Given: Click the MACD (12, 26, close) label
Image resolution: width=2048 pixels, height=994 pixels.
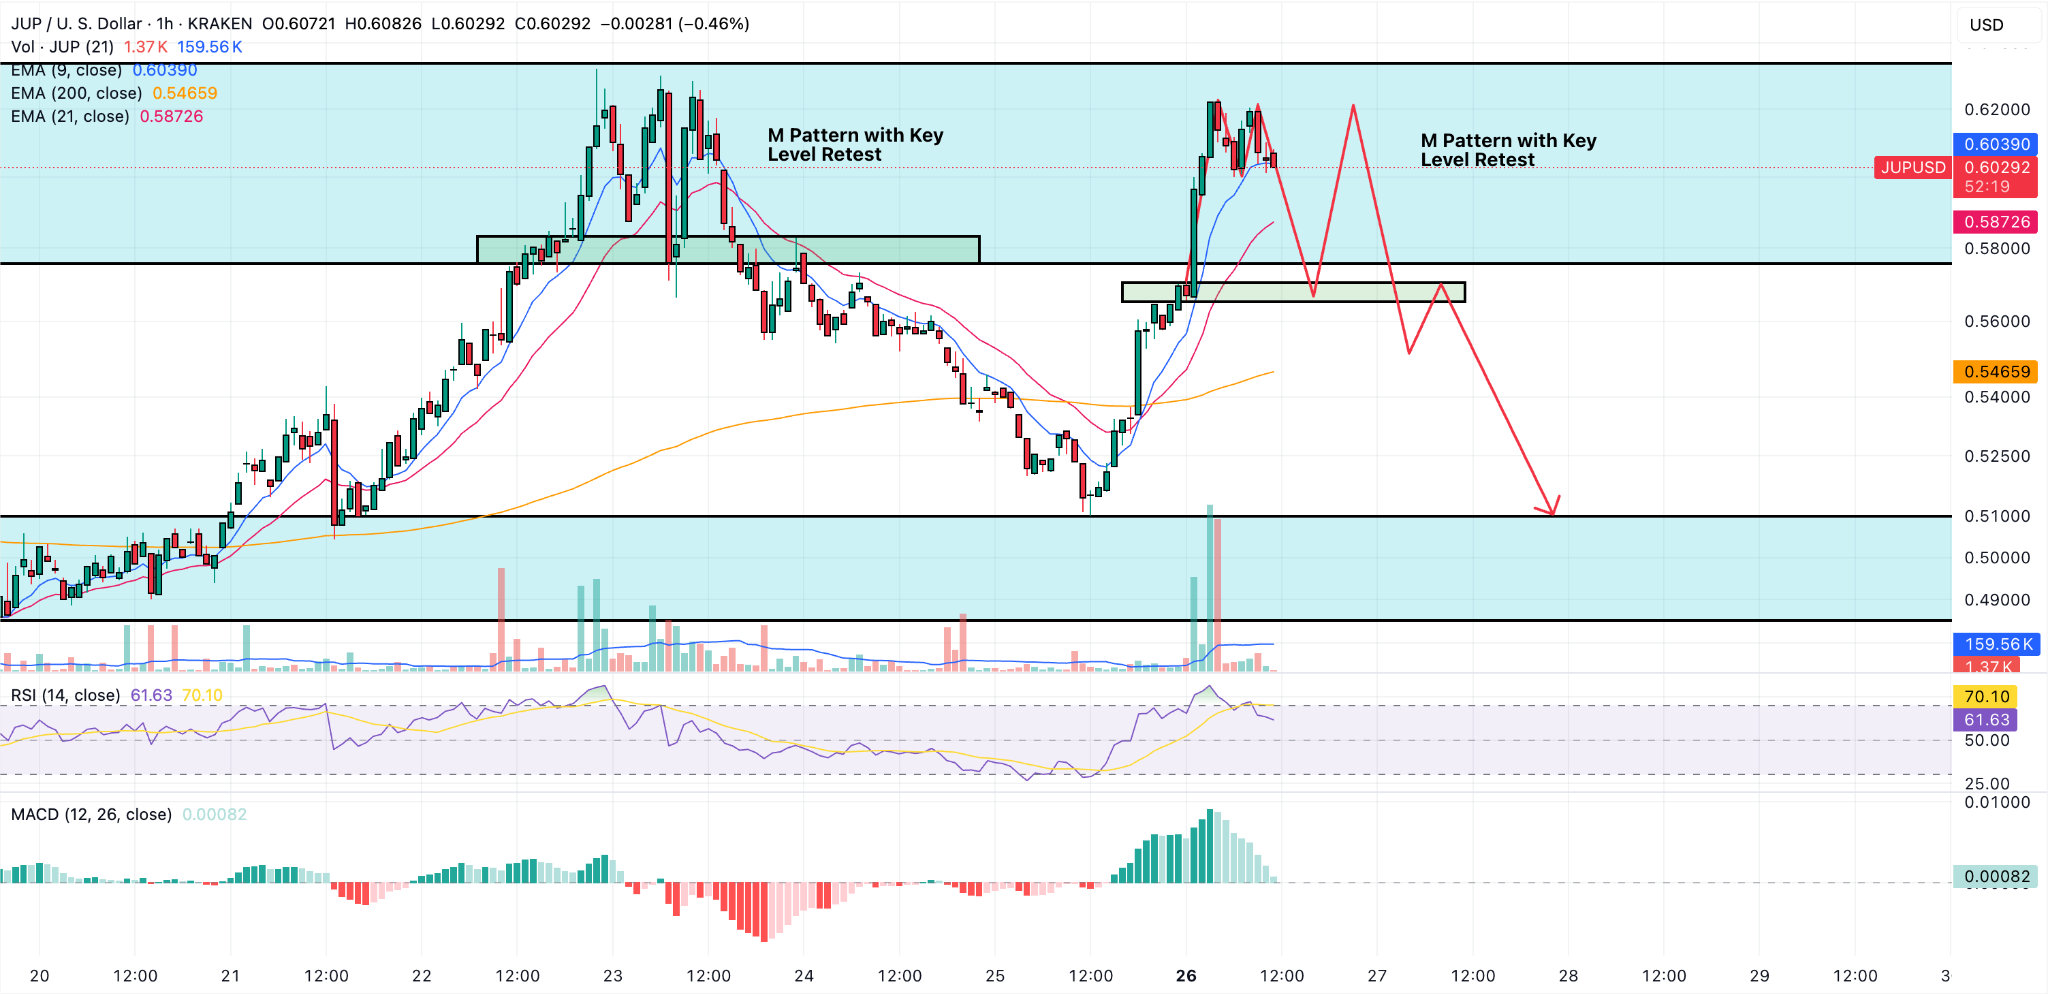Looking at the screenshot, I should click(x=91, y=814).
